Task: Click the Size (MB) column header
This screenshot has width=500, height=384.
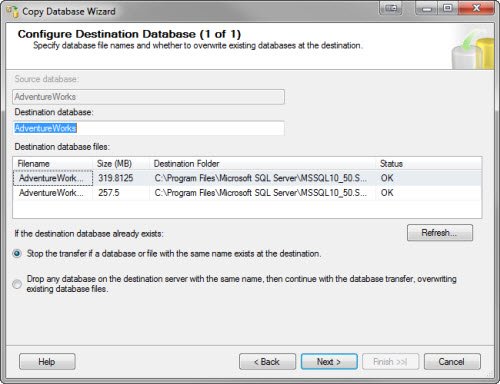Action: 121,164
